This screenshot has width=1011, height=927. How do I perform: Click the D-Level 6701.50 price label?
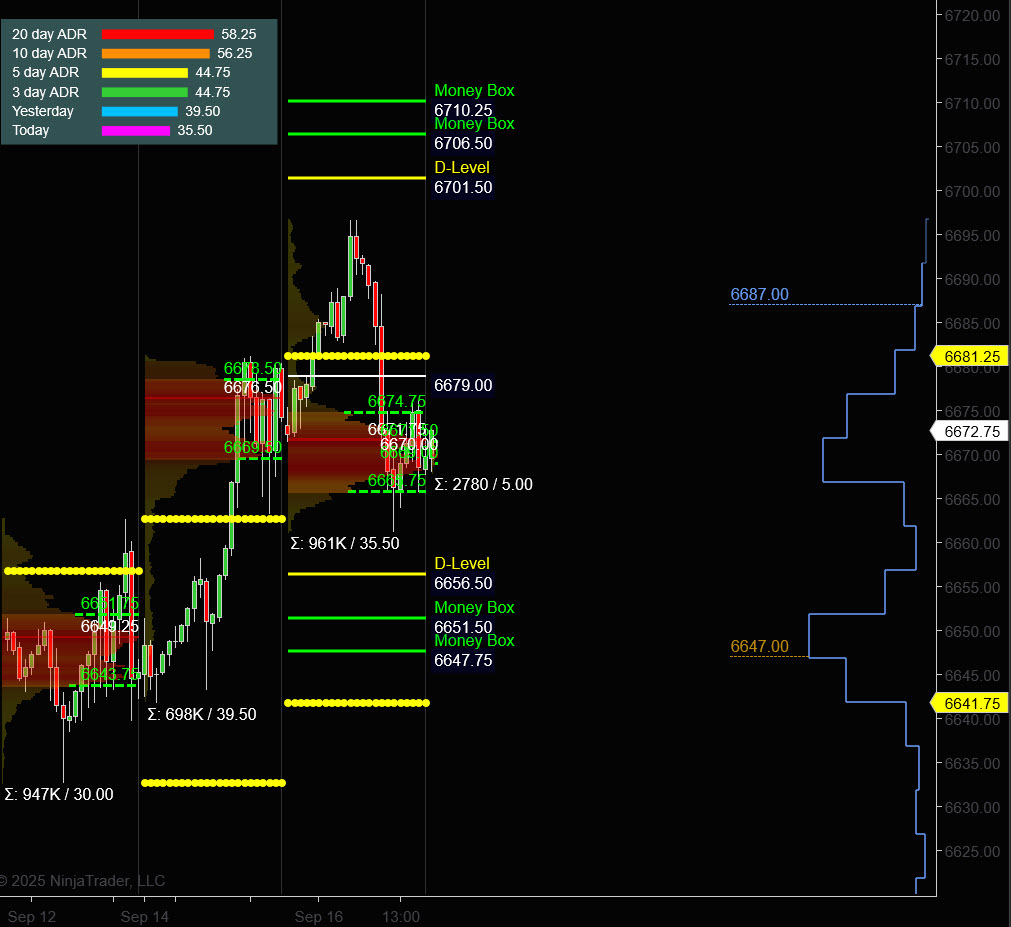click(463, 187)
